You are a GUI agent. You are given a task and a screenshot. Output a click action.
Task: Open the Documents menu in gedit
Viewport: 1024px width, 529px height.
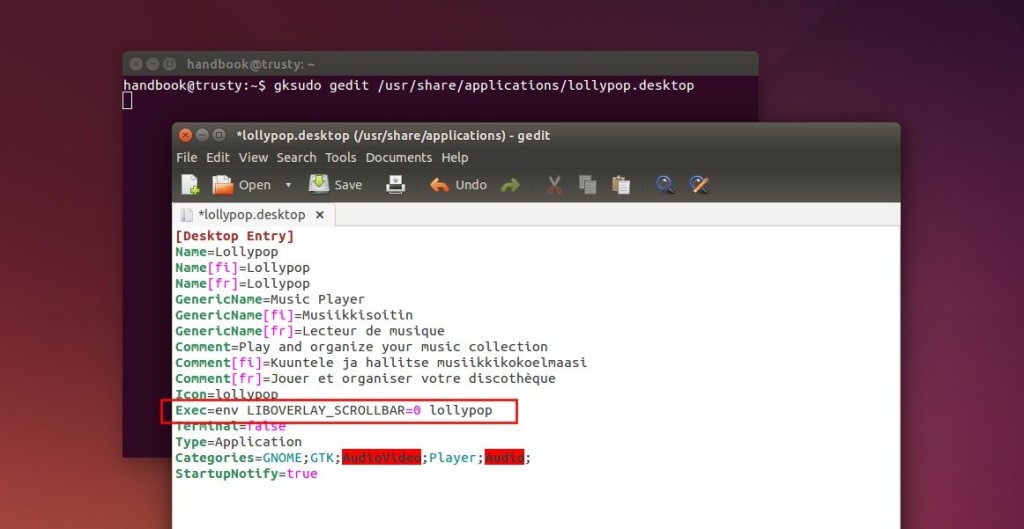(399, 157)
